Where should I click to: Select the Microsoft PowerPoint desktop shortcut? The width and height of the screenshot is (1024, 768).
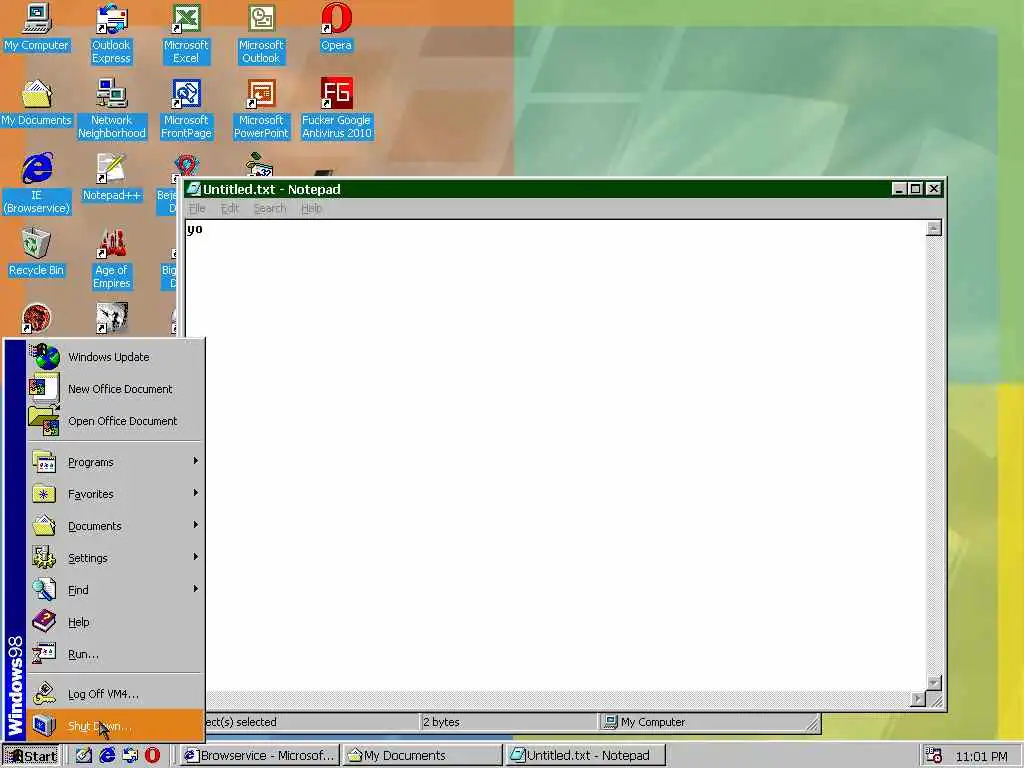click(x=261, y=109)
